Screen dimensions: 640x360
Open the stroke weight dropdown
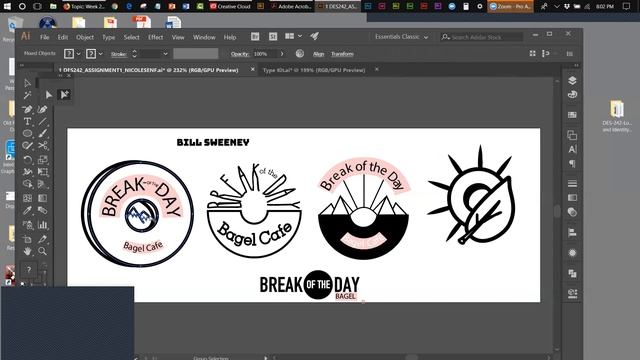[165, 54]
